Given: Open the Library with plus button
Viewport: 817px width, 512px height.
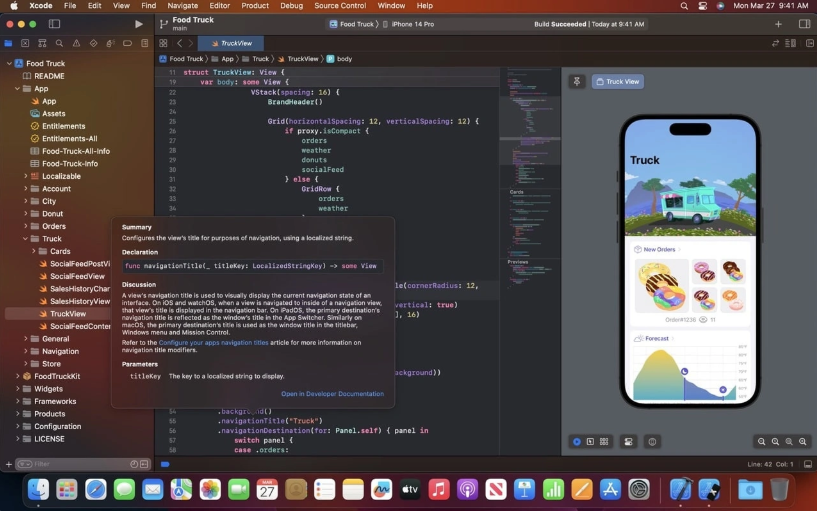Looking at the screenshot, I should pyautogui.click(x=778, y=24).
